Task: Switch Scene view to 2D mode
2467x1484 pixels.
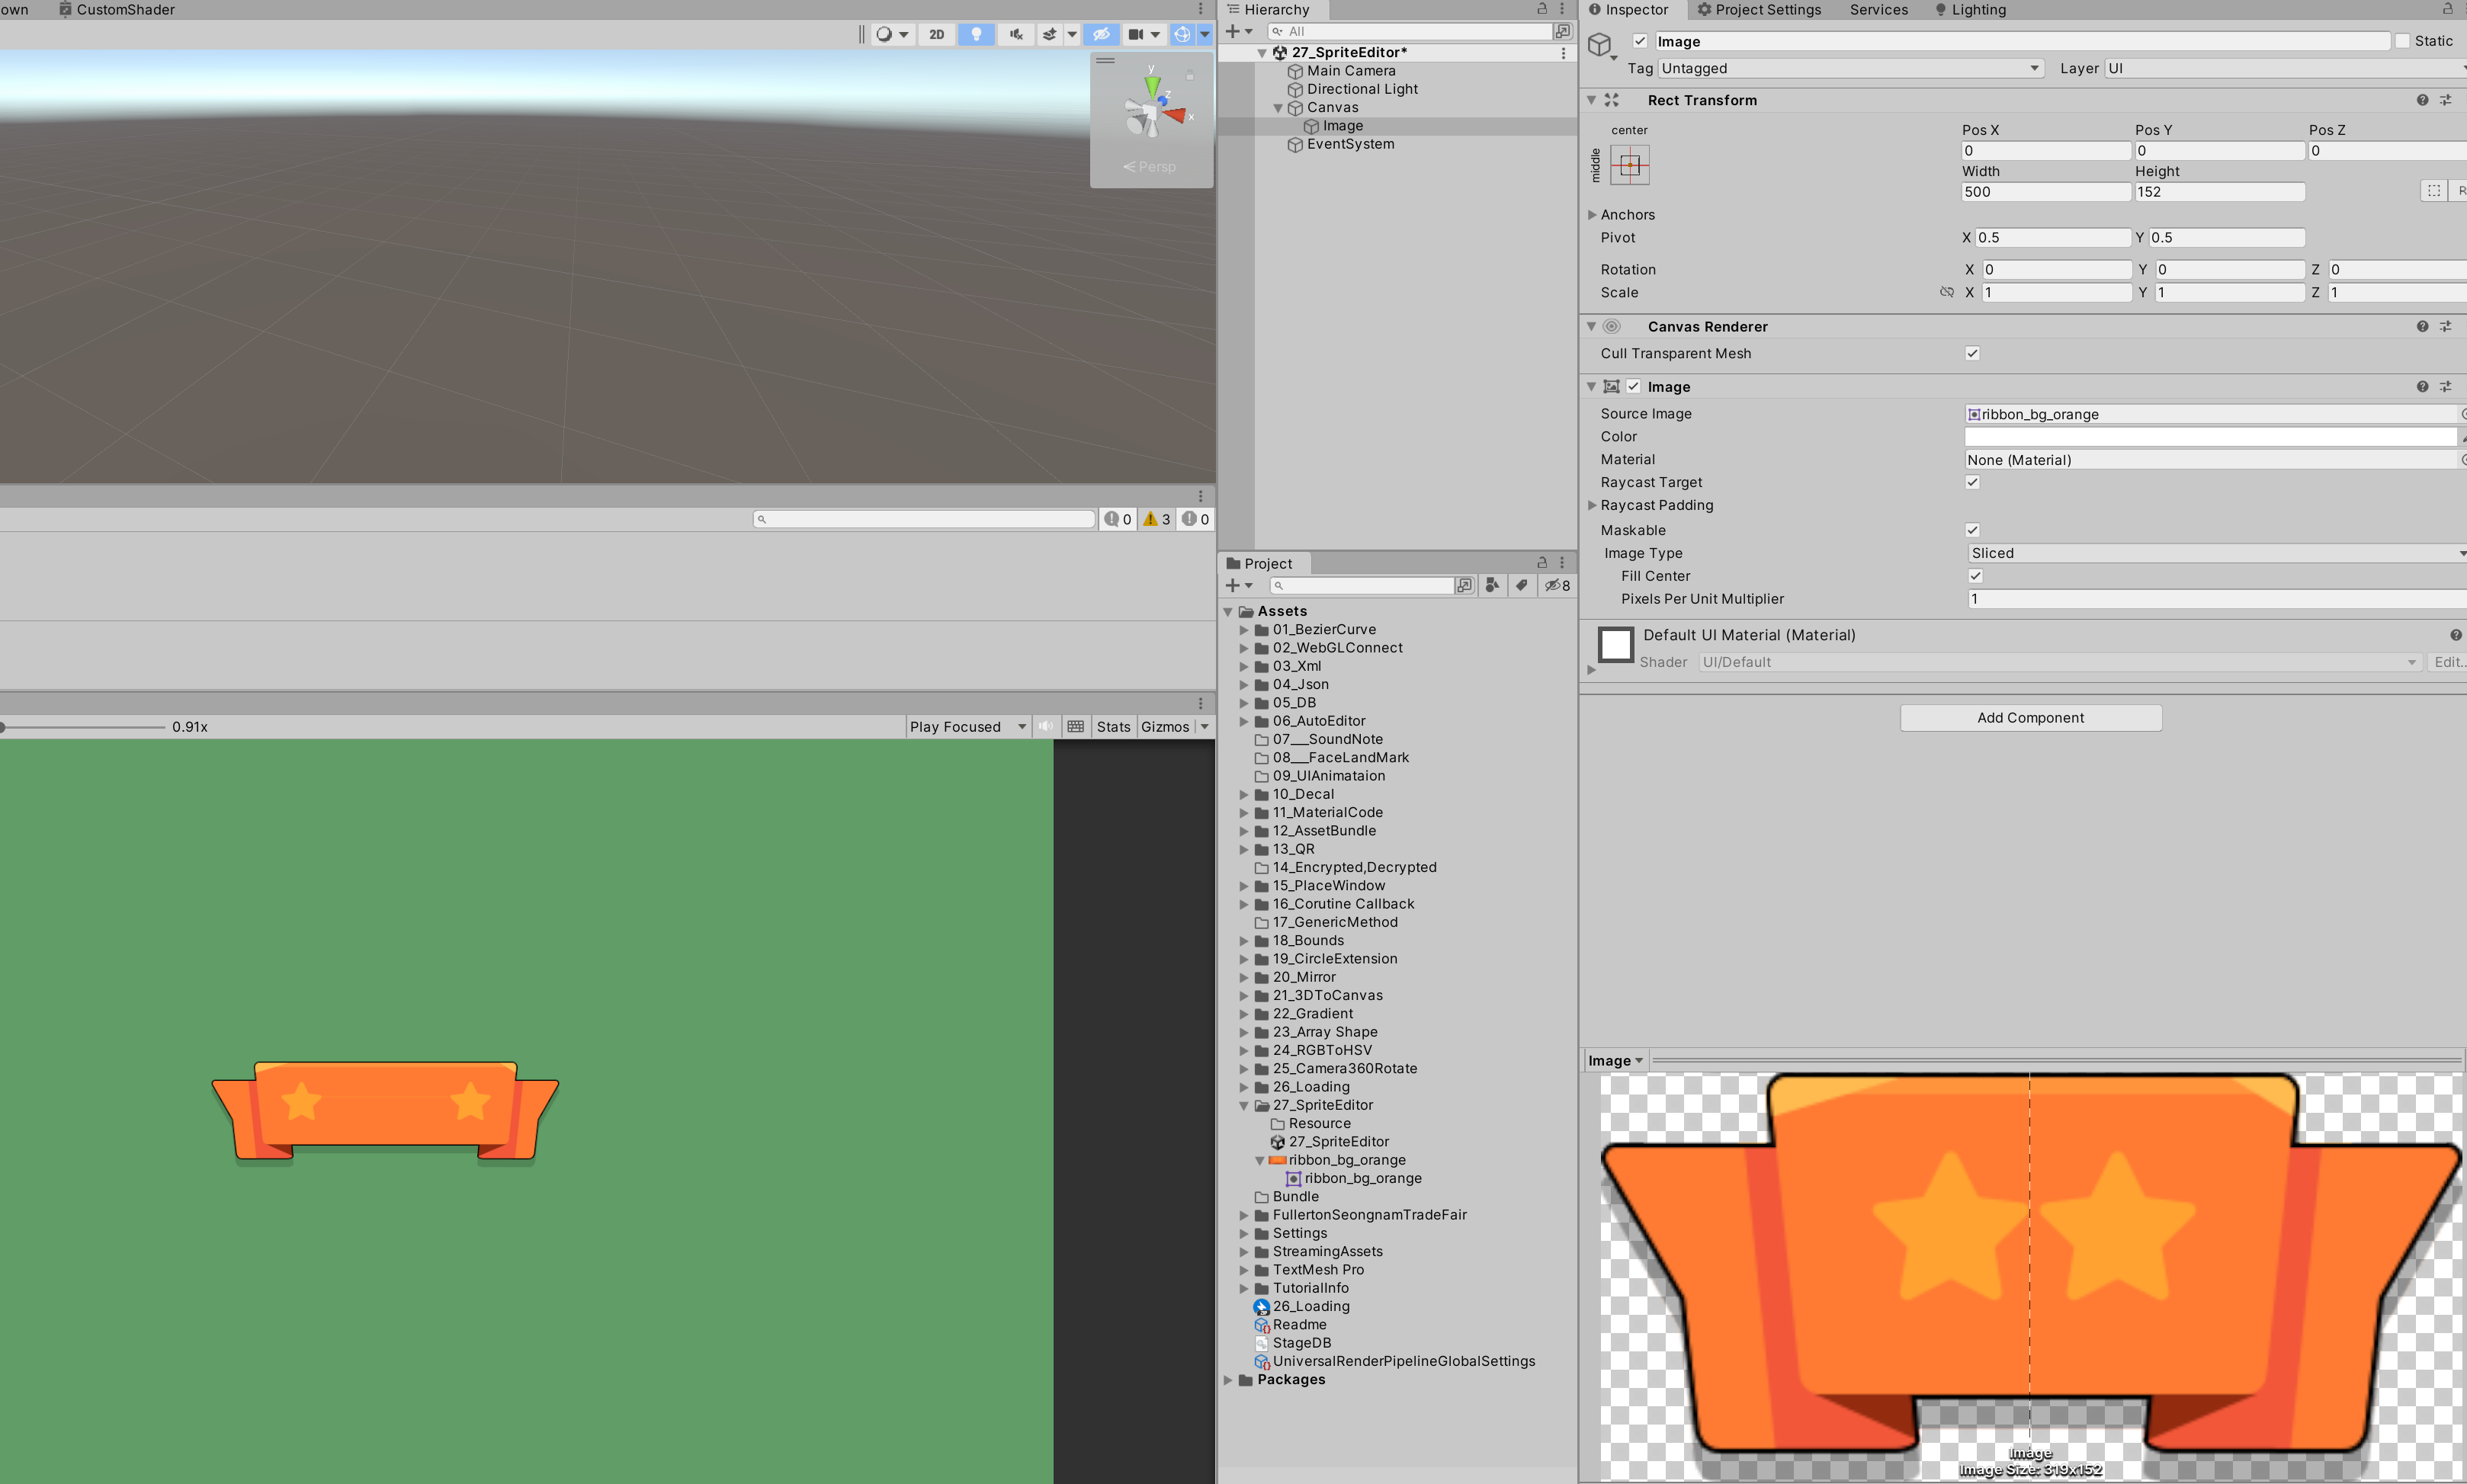Action: pos(936,34)
